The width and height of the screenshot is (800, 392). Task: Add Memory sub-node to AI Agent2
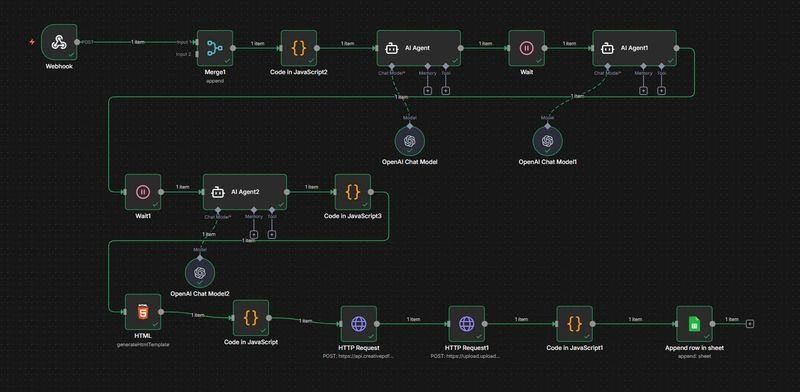tap(254, 234)
